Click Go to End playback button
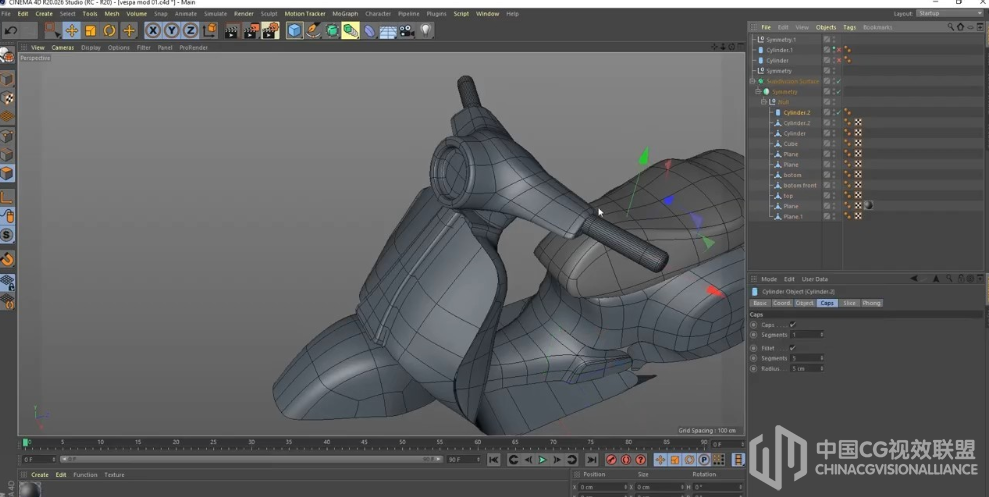The width and height of the screenshot is (989, 497). (x=591, y=460)
